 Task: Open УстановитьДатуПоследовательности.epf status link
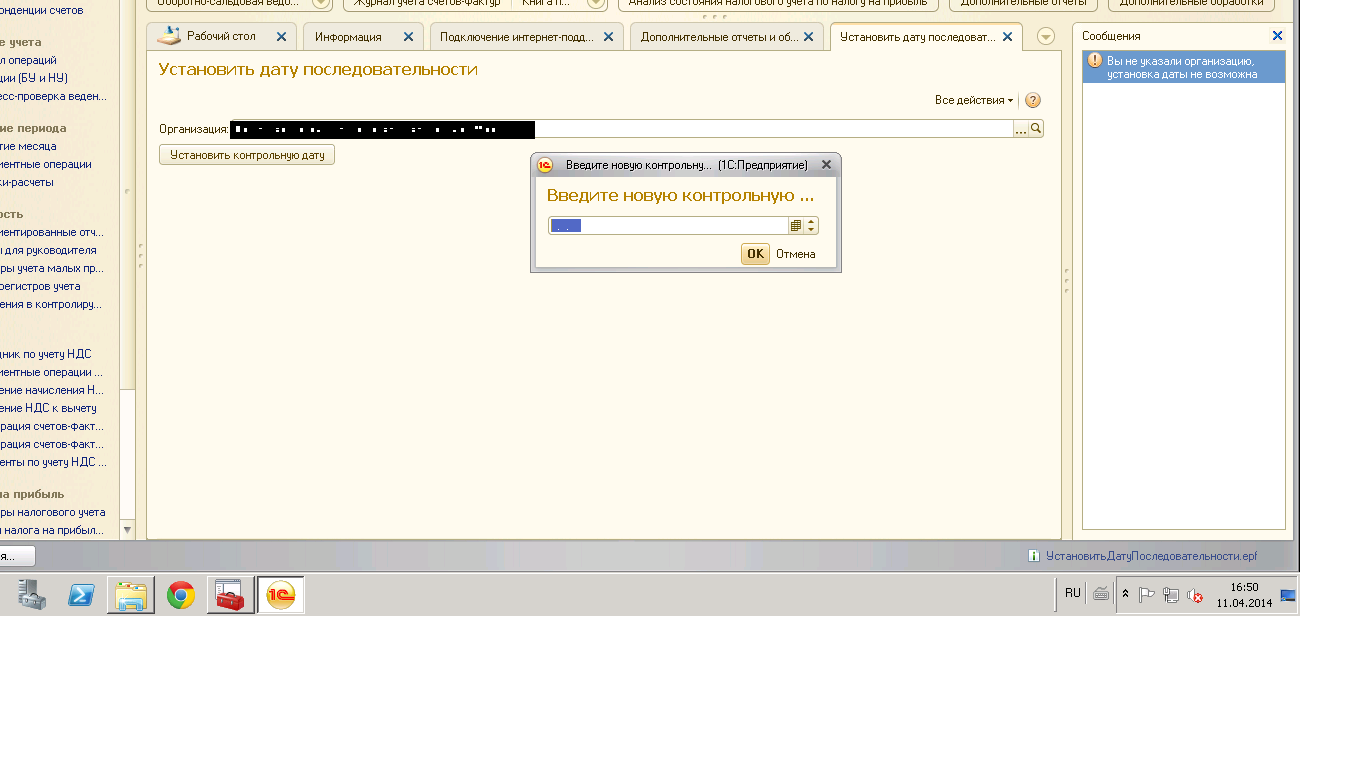[1151, 556]
